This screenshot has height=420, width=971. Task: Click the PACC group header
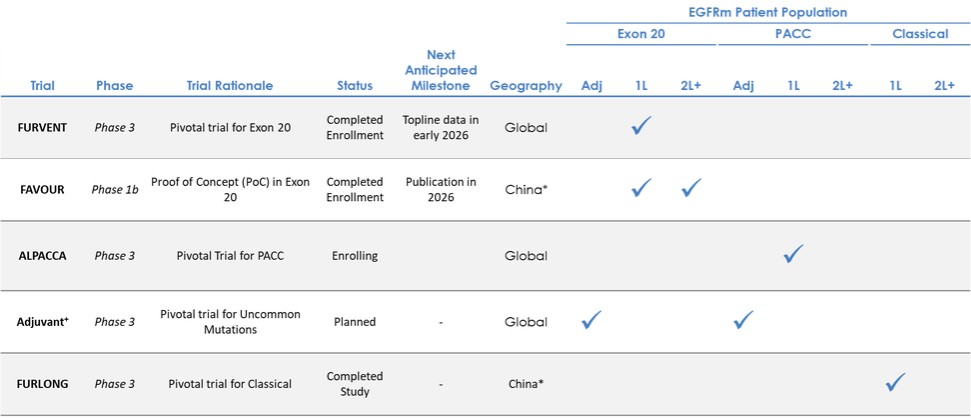pyautogui.click(x=791, y=34)
